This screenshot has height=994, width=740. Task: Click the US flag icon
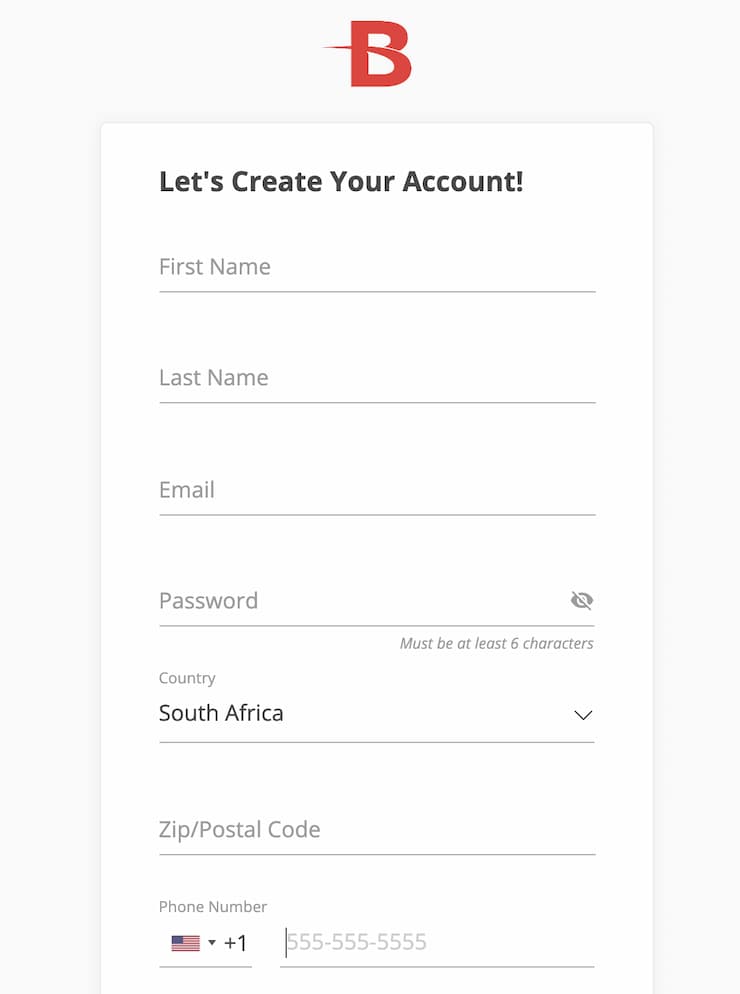coord(185,943)
